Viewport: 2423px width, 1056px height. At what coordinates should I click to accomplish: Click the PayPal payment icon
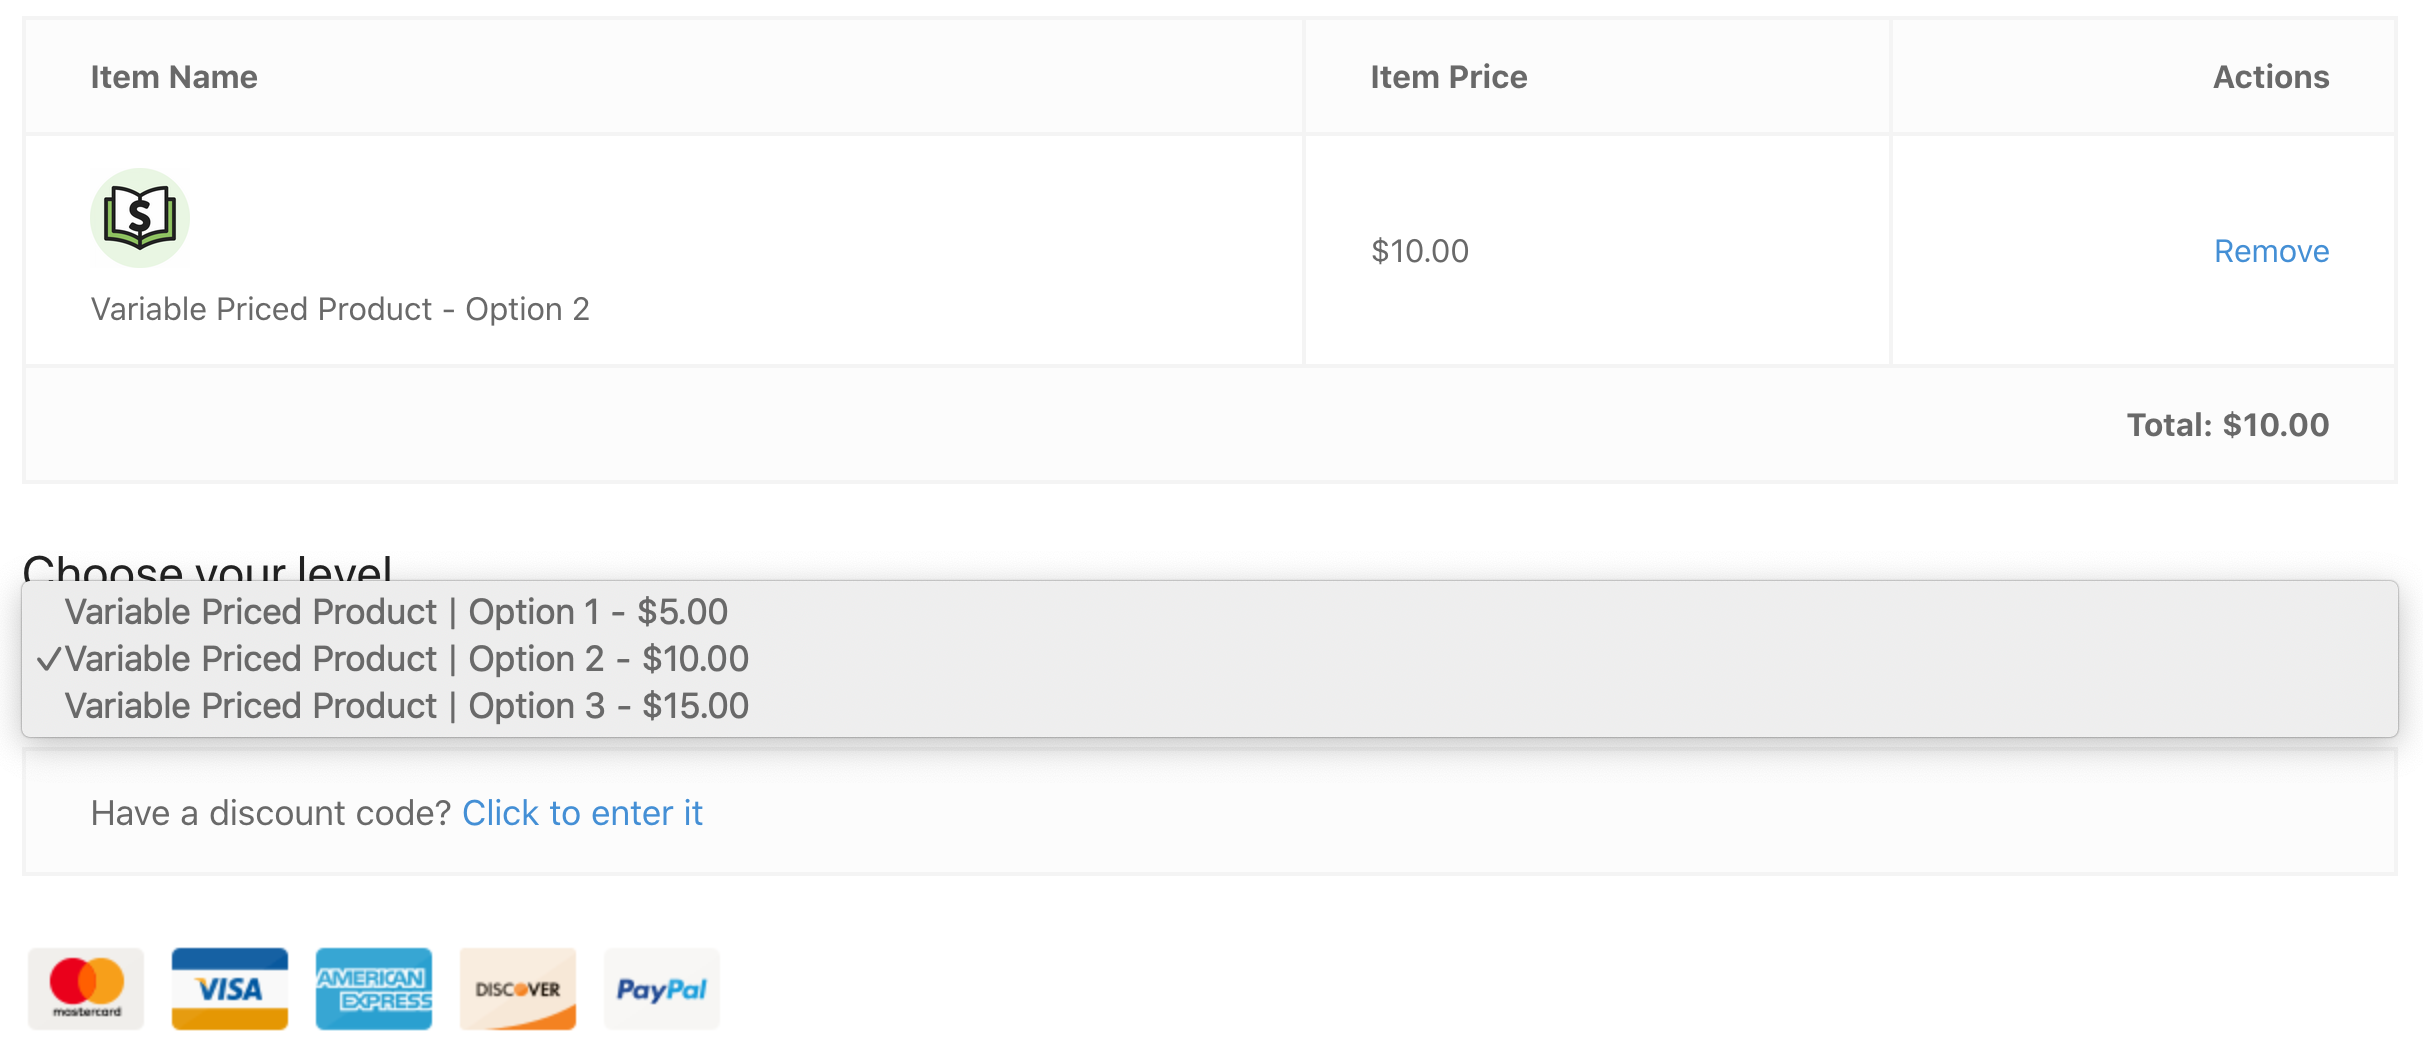[x=662, y=989]
